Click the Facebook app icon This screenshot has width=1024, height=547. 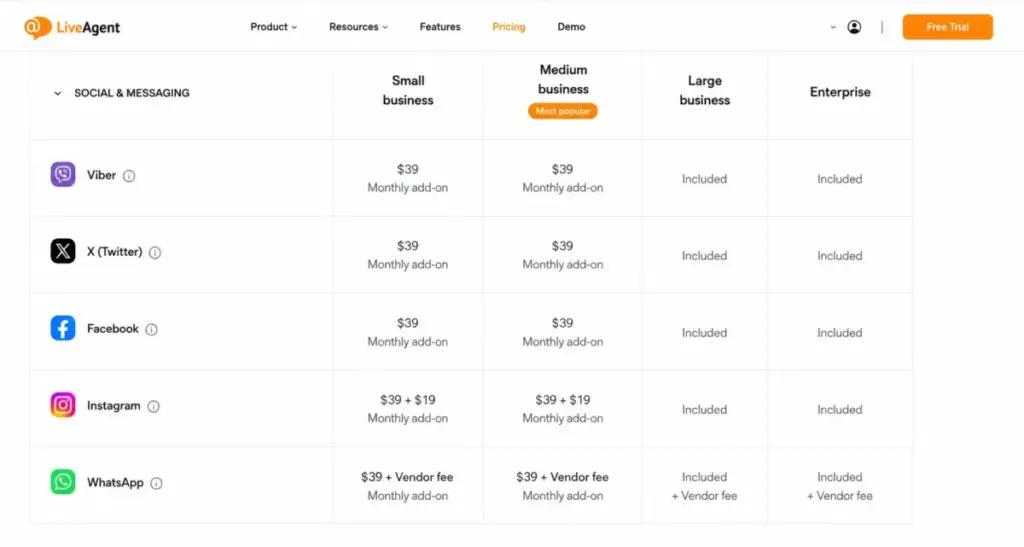pos(63,328)
